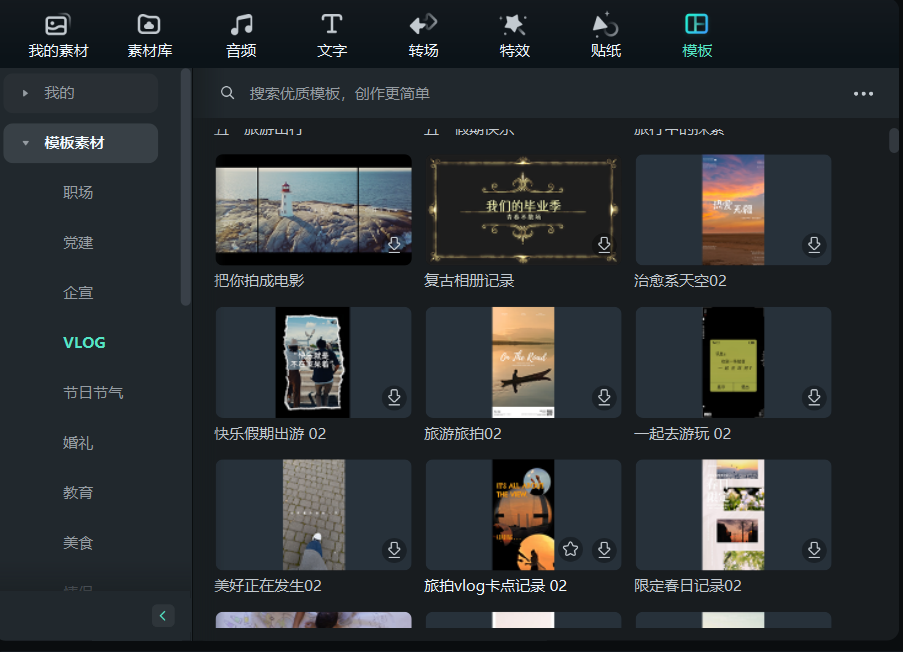Select the 文字 (Text) icon
This screenshot has height=652, width=903.
tap(331, 34)
